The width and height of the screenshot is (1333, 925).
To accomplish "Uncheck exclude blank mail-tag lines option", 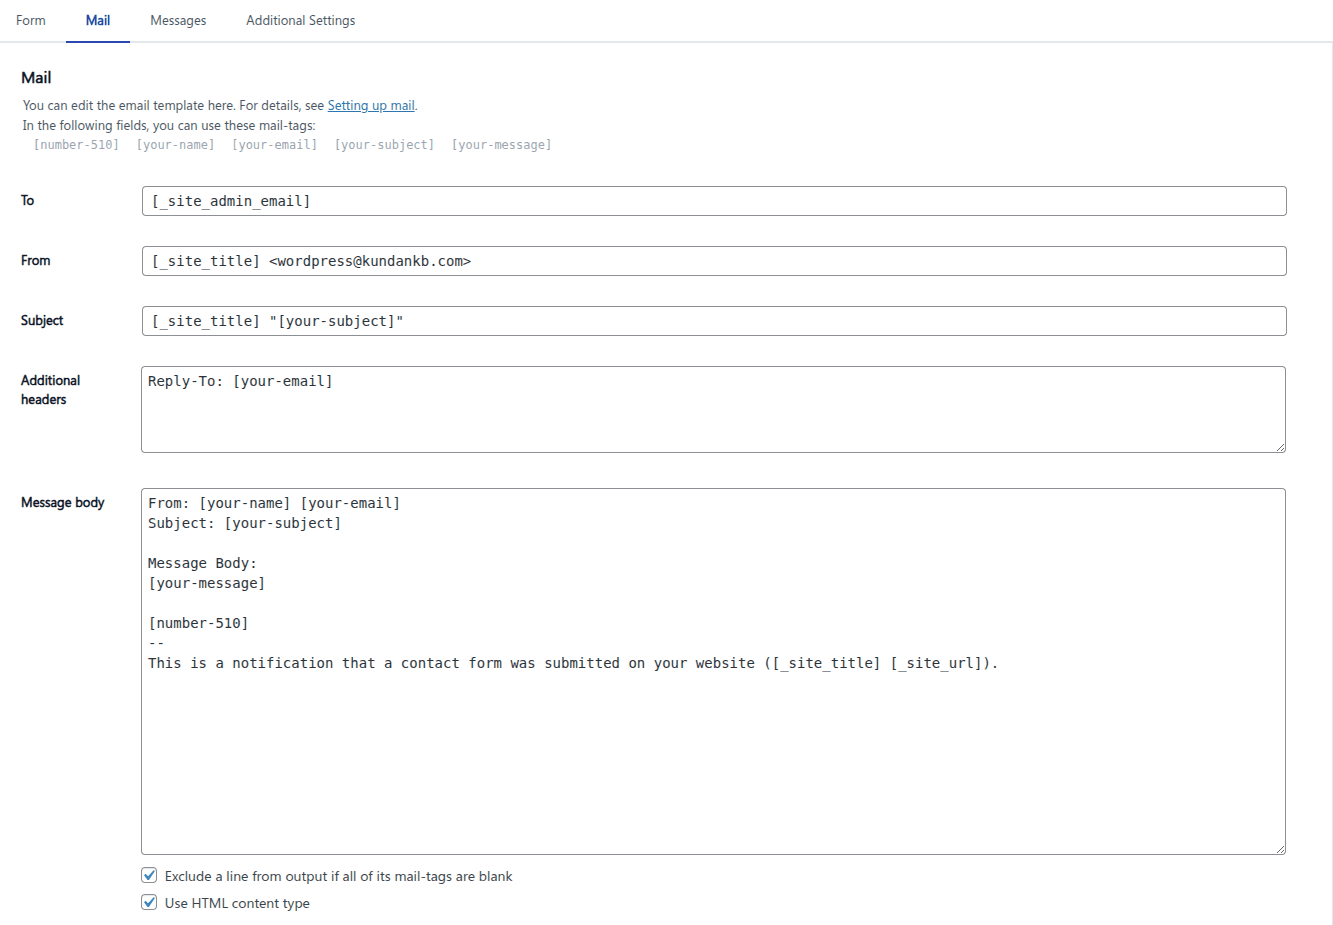I will 149,875.
